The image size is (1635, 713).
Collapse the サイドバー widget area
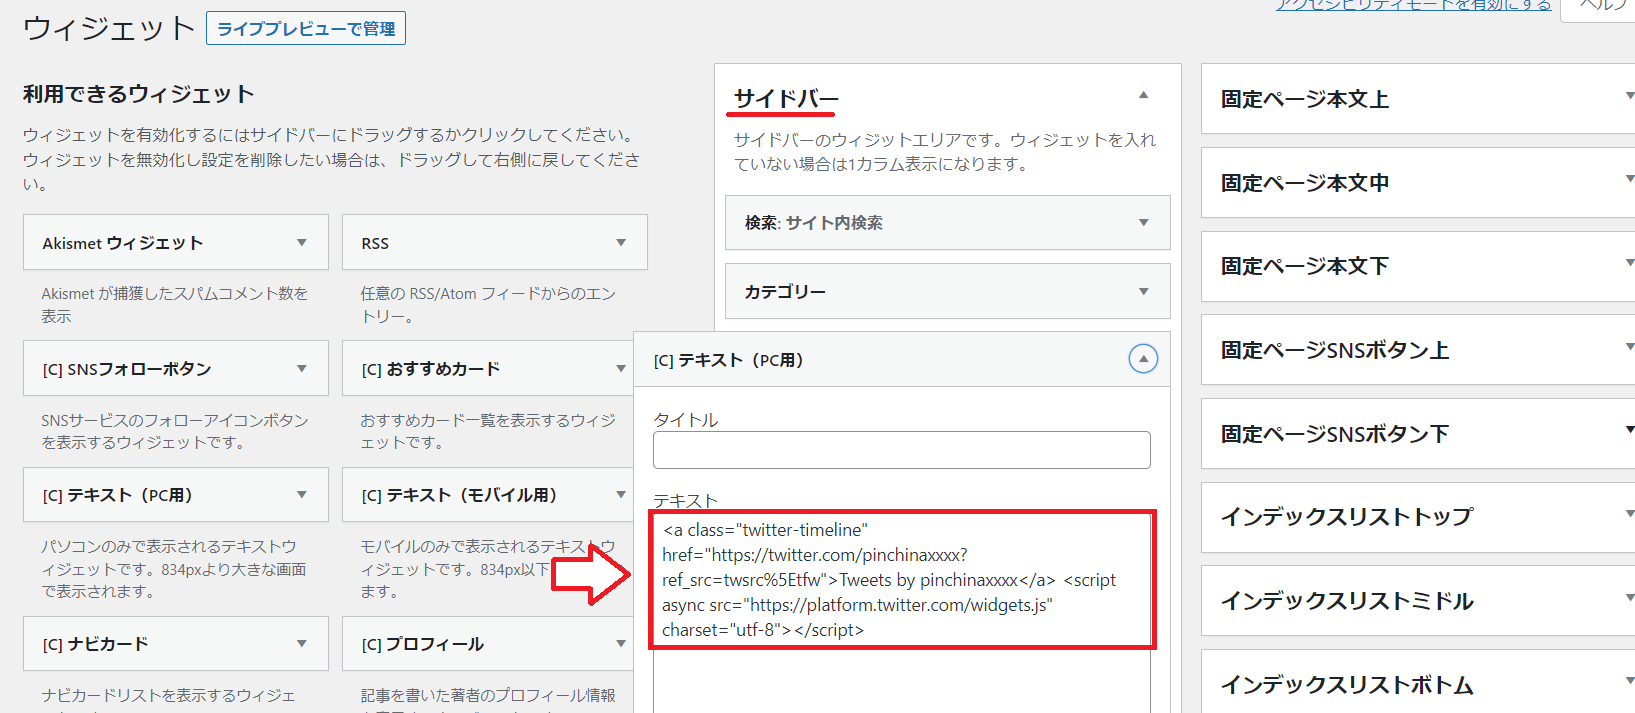pyautogui.click(x=1143, y=96)
